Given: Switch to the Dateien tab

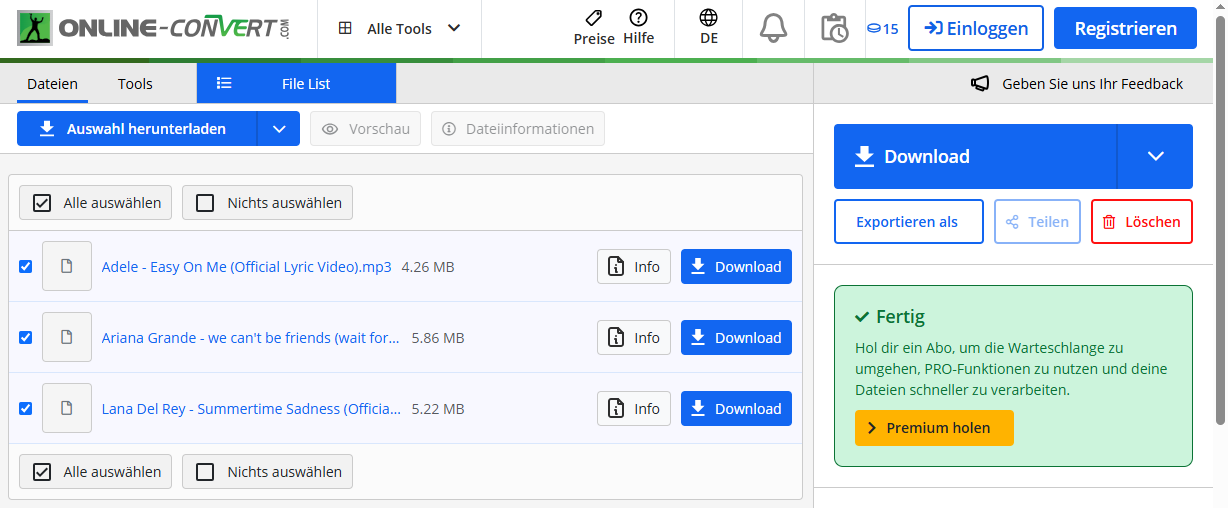Looking at the screenshot, I should pyautogui.click(x=52, y=84).
